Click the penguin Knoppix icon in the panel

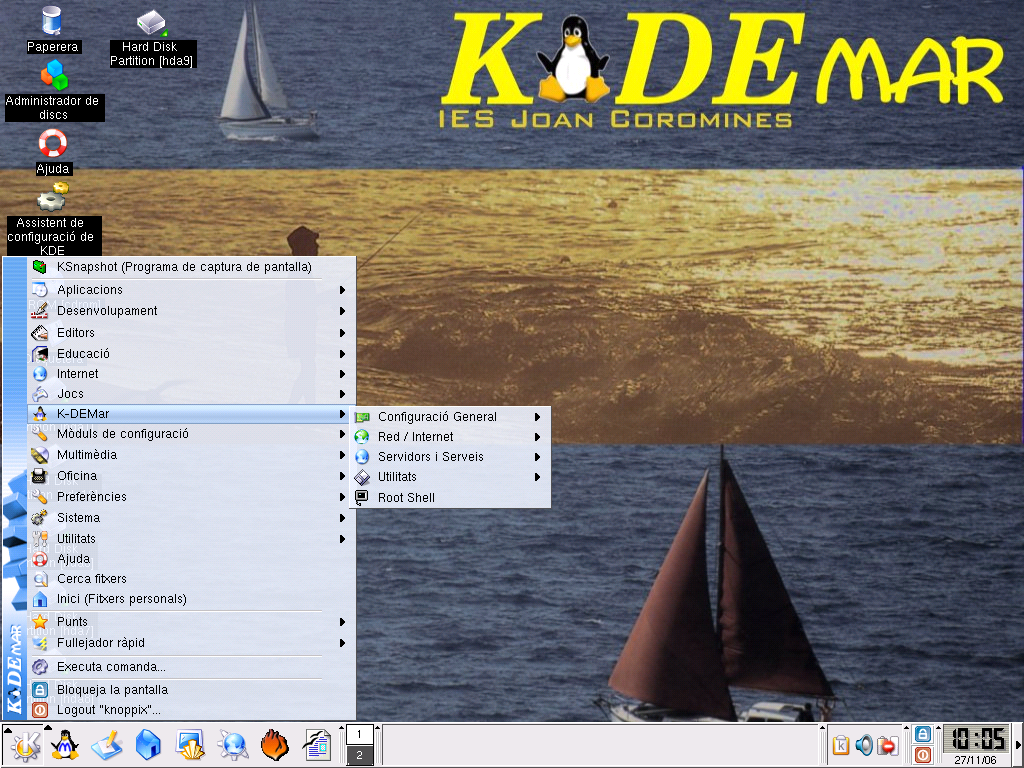click(65, 745)
